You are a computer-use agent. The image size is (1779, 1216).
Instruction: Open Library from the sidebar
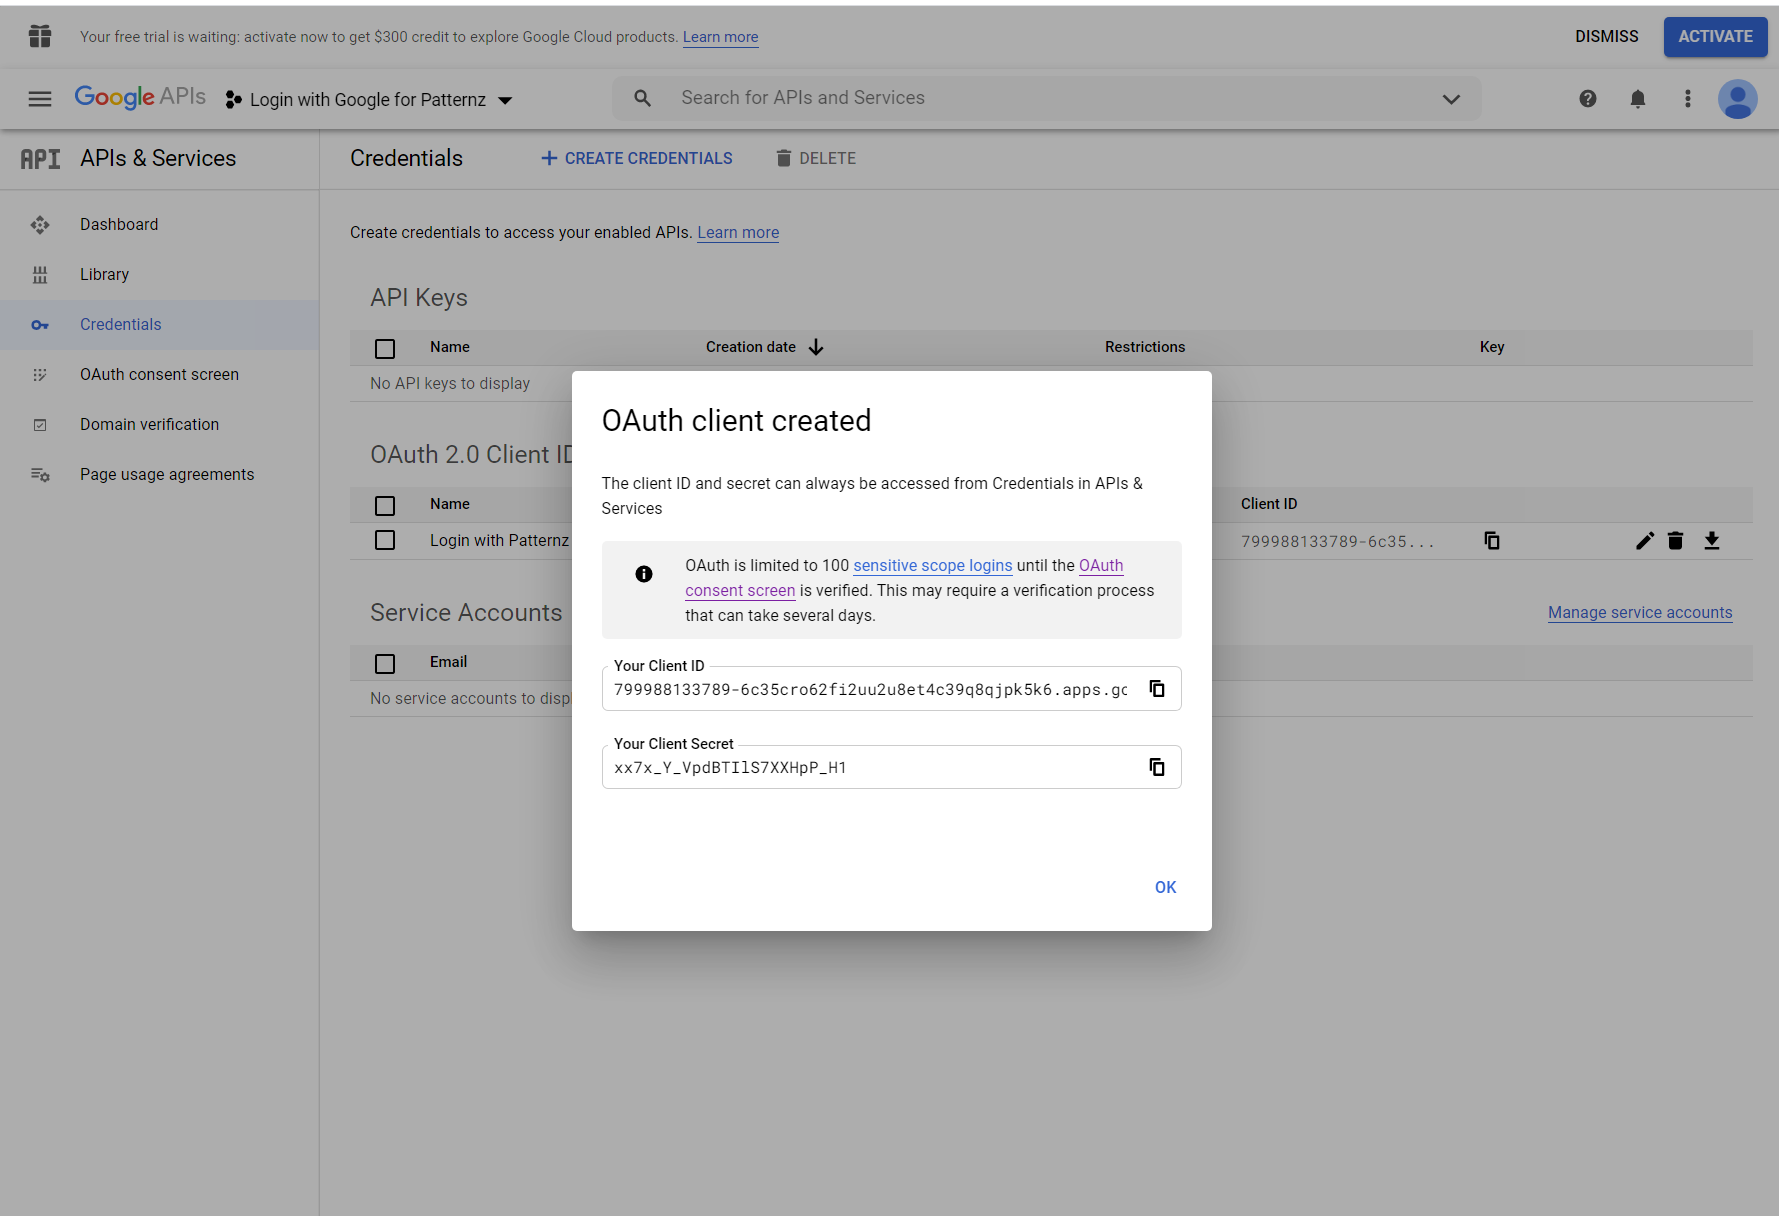coord(104,274)
